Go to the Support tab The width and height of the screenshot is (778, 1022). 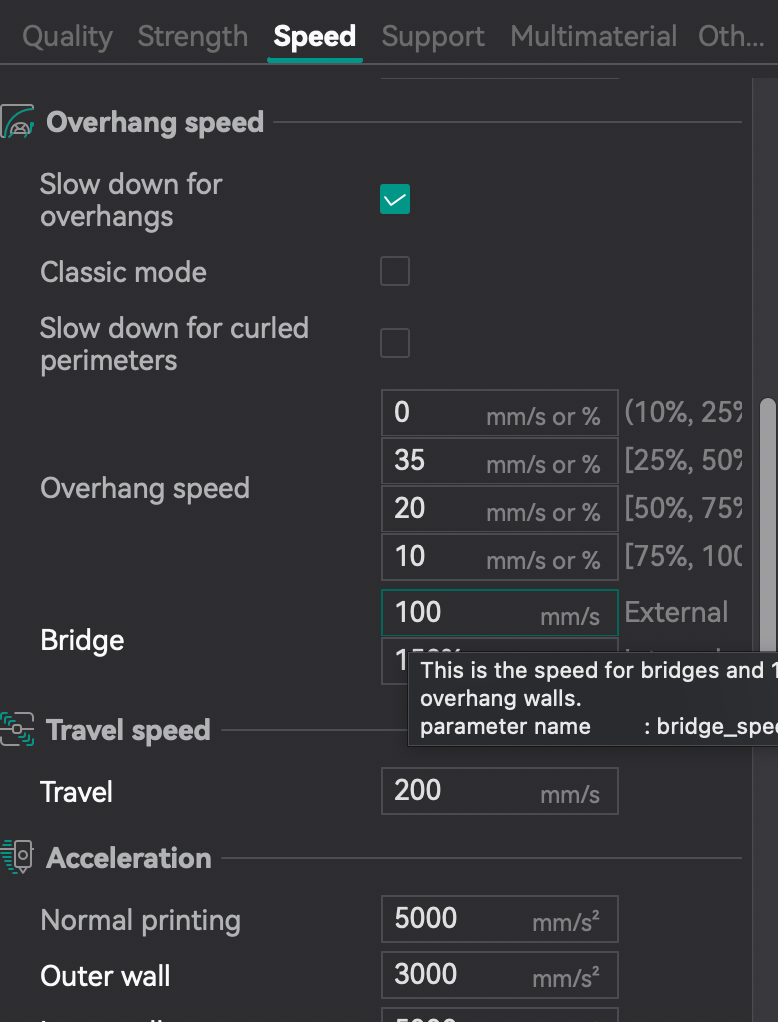[x=433, y=37]
